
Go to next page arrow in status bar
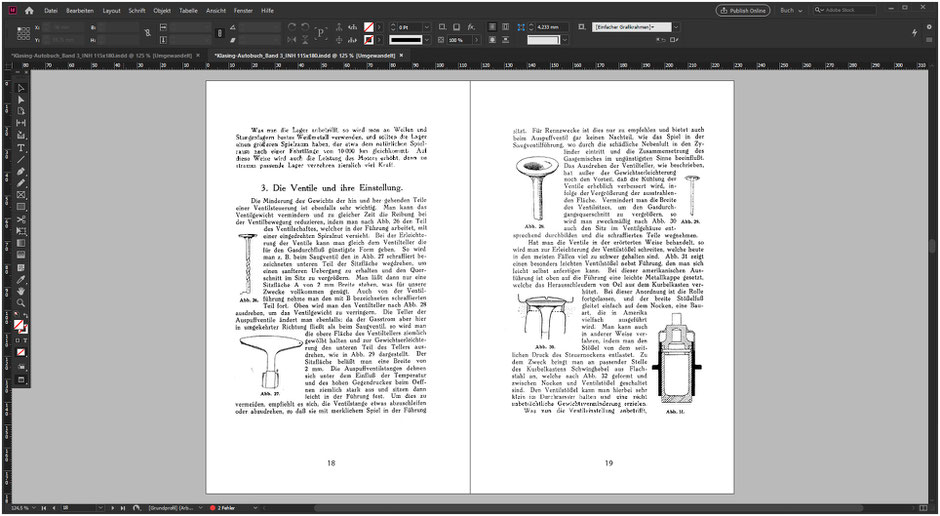tap(112, 508)
